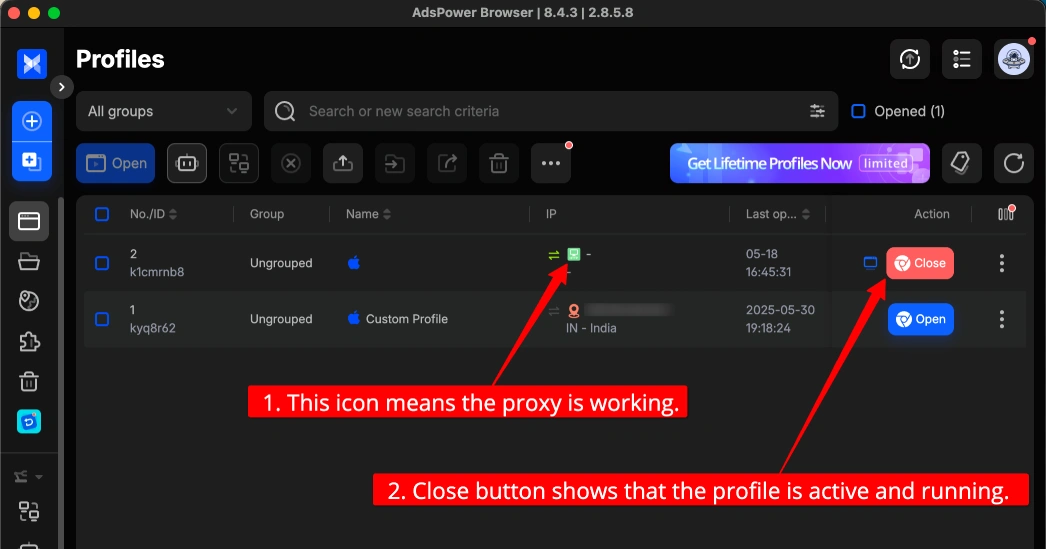This screenshot has width=1046, height=549.
Task: Refresh the profiles list
Action: coord(1013,163)
